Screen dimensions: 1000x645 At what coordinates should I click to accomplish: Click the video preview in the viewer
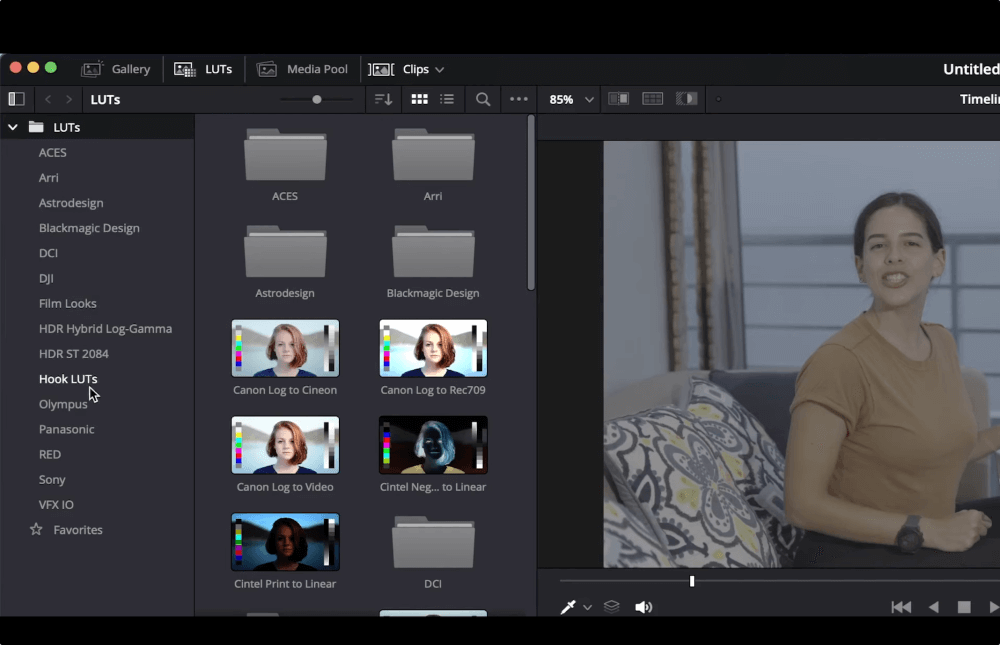[x=802, y=354]
